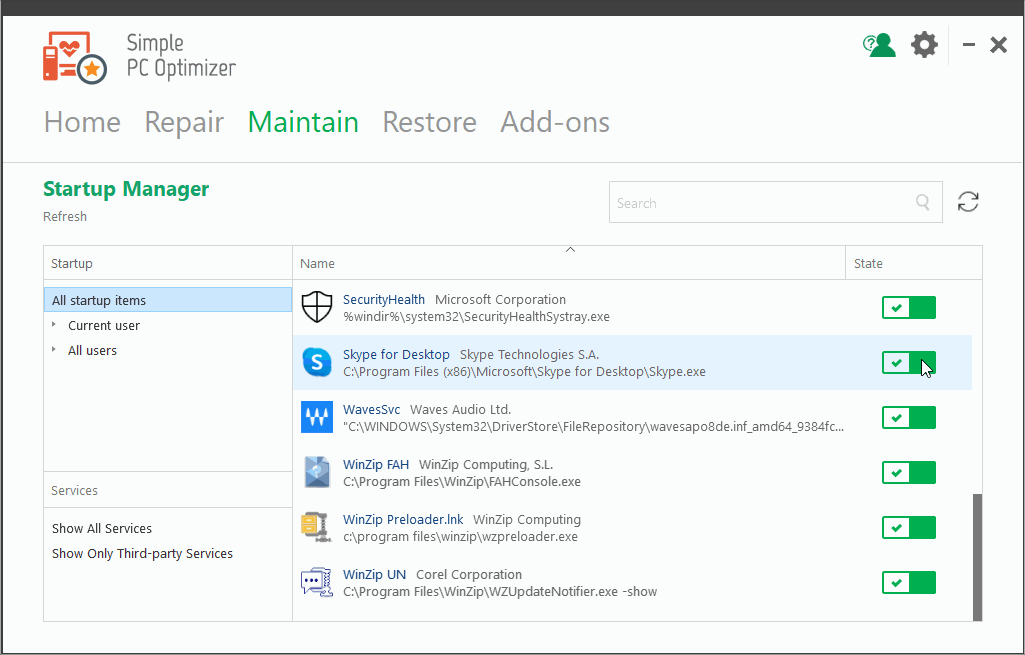Click the Simple PC Optimizer logo icon

tap(75, 57)
